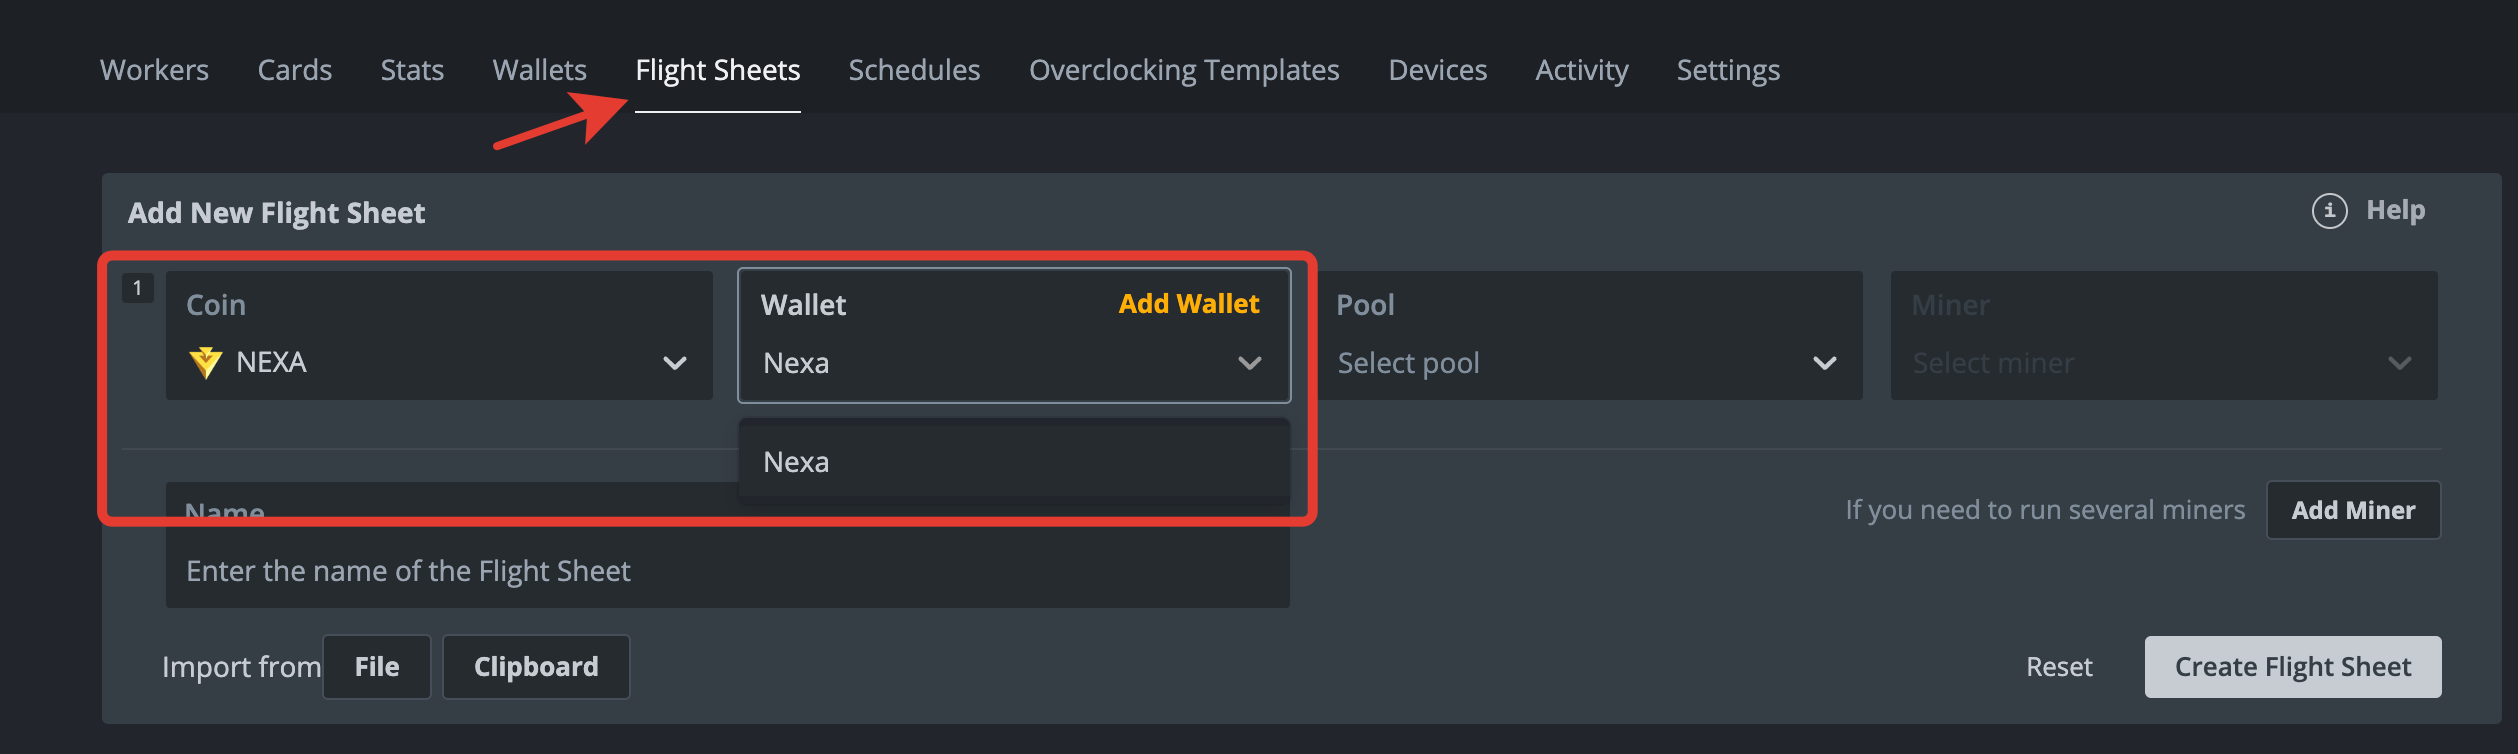Switch to the Devices tab

pyautogui.click(x=1437, y=70)
